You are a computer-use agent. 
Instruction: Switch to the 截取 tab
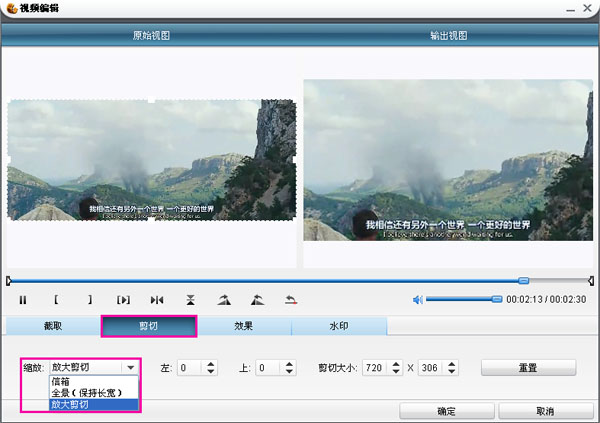coord(53,326)
